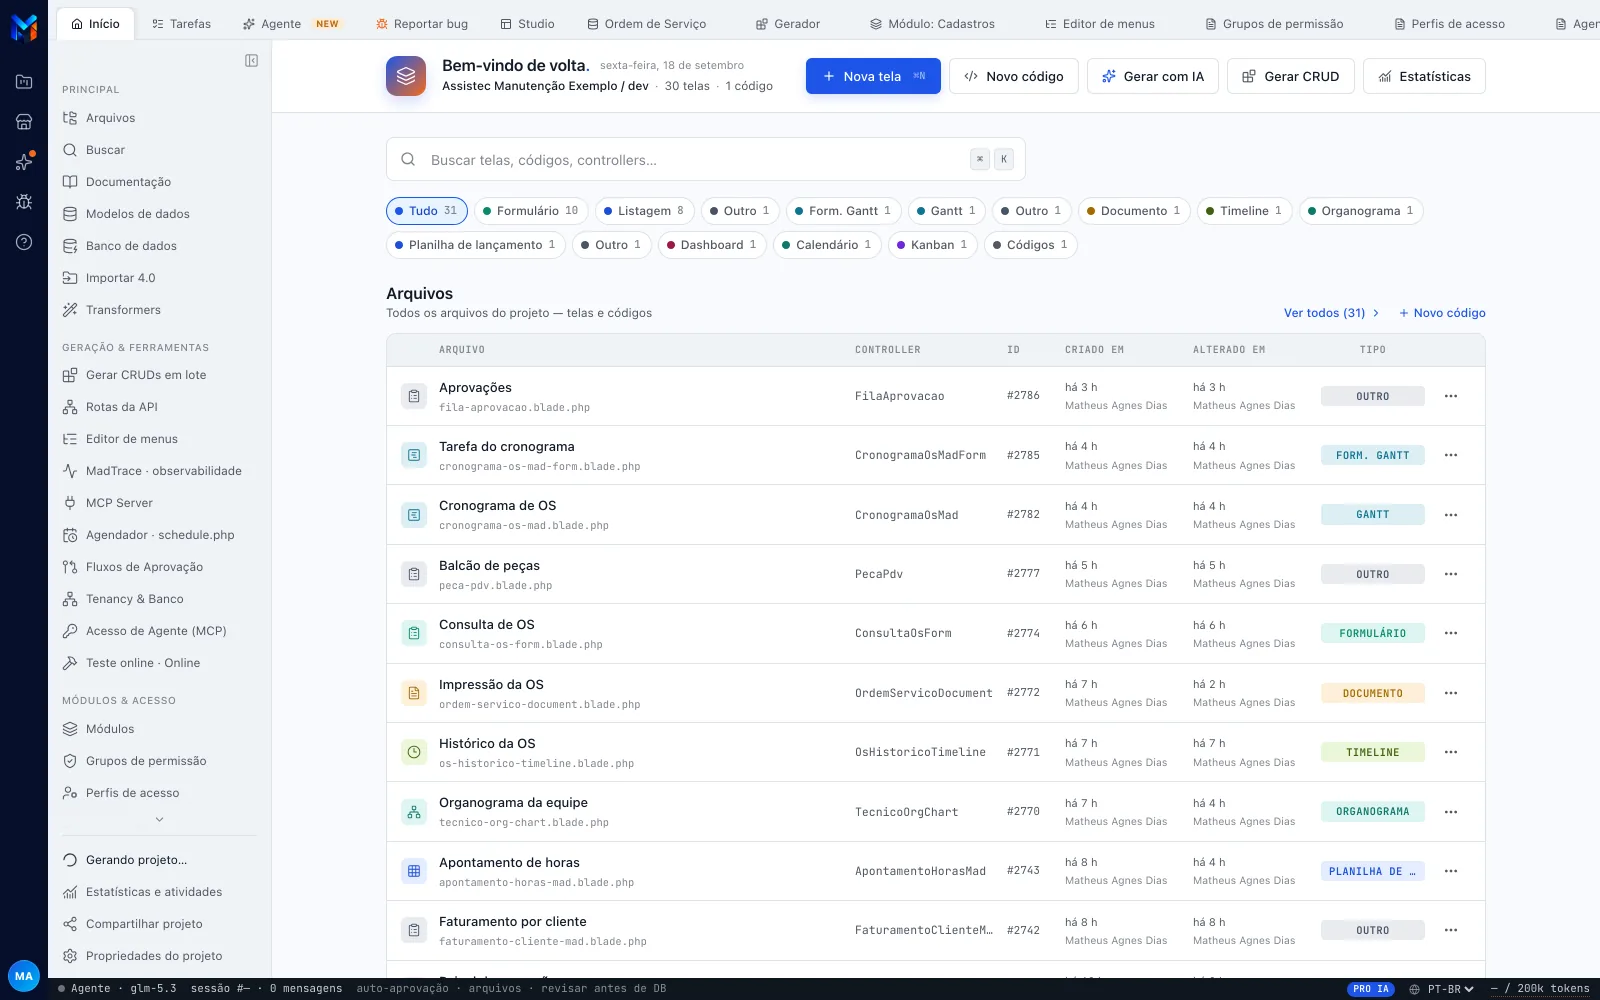Click the Gerar CRUD button
Image resolution: width=1600 pixels, height=1000 pixels.
point(1291,76)
